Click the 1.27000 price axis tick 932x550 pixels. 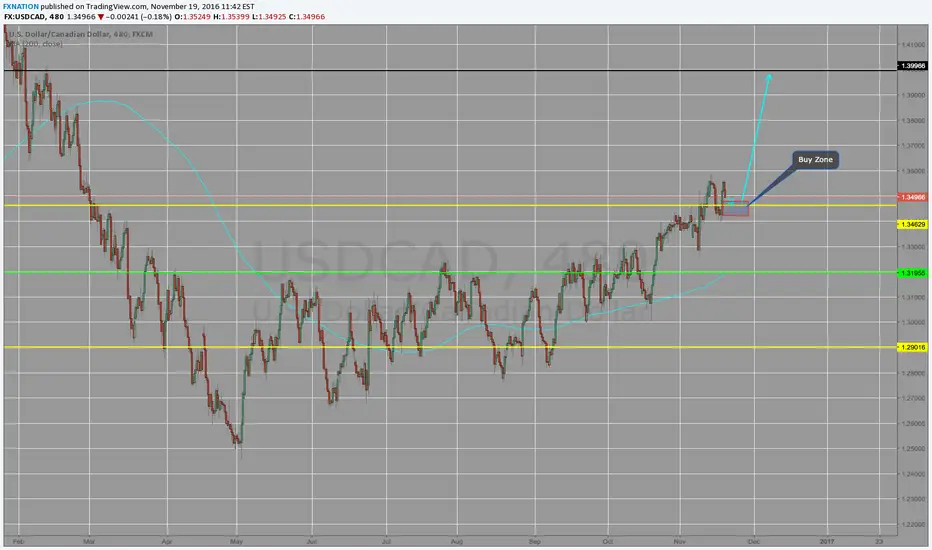913,398
